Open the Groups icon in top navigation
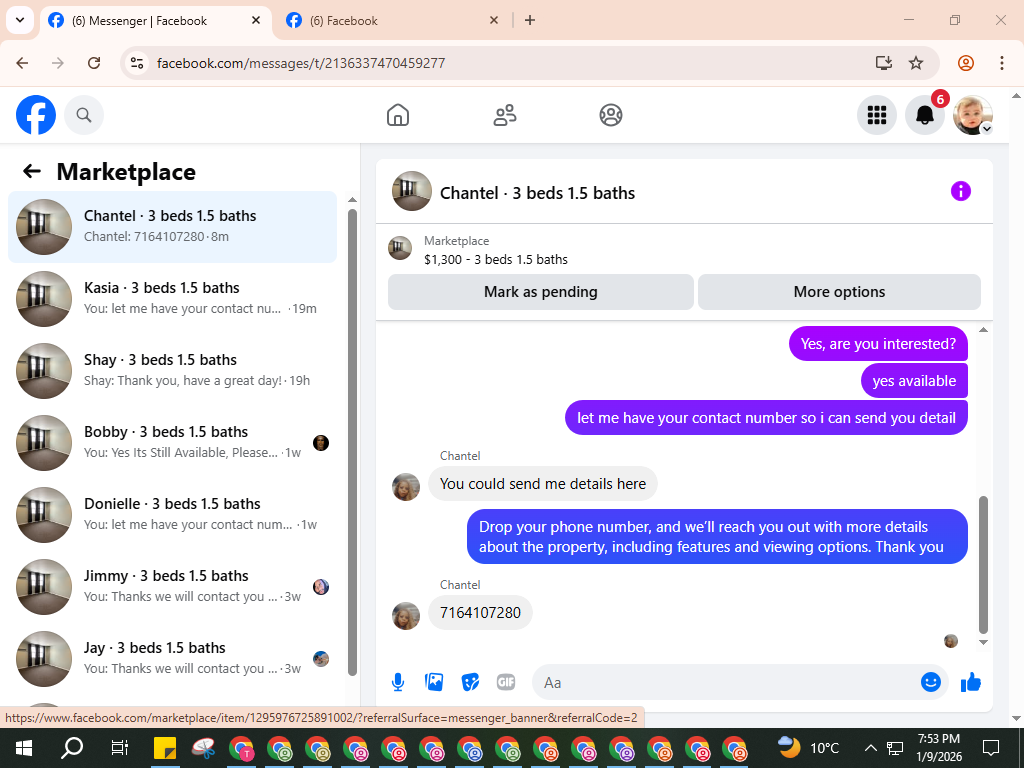 coord(611,115)
